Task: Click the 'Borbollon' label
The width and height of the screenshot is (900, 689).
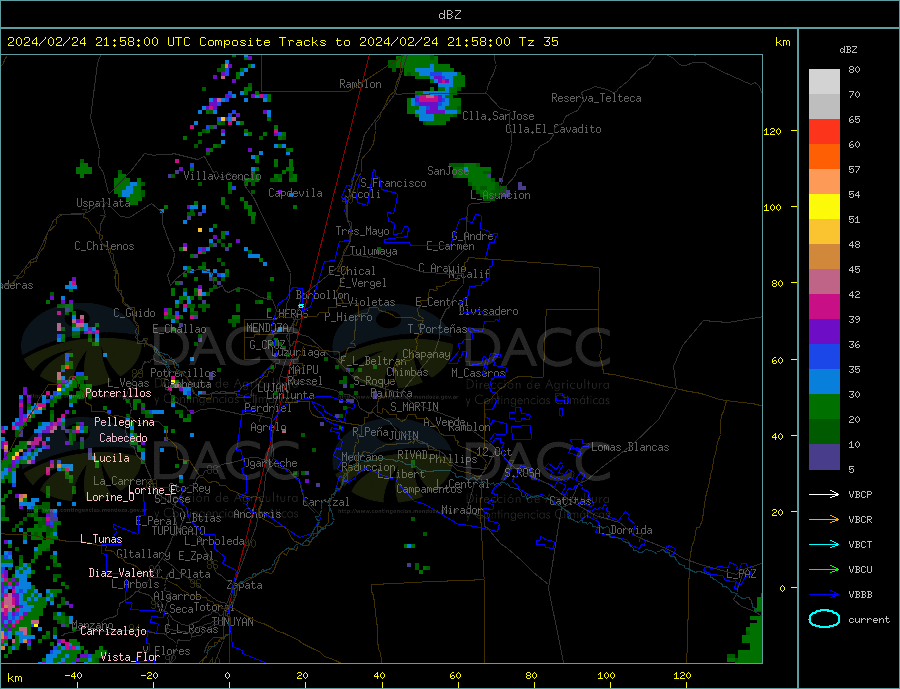Action: click(323, 295)
